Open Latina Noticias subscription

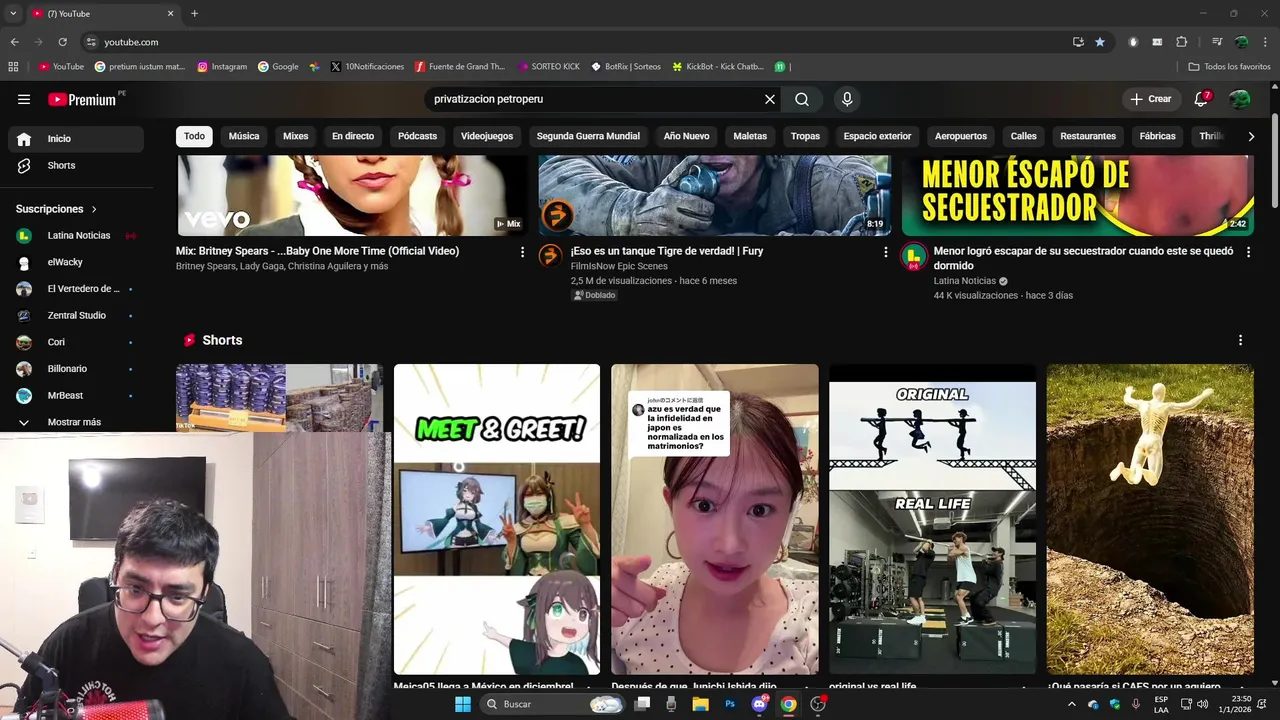[76, 236]
